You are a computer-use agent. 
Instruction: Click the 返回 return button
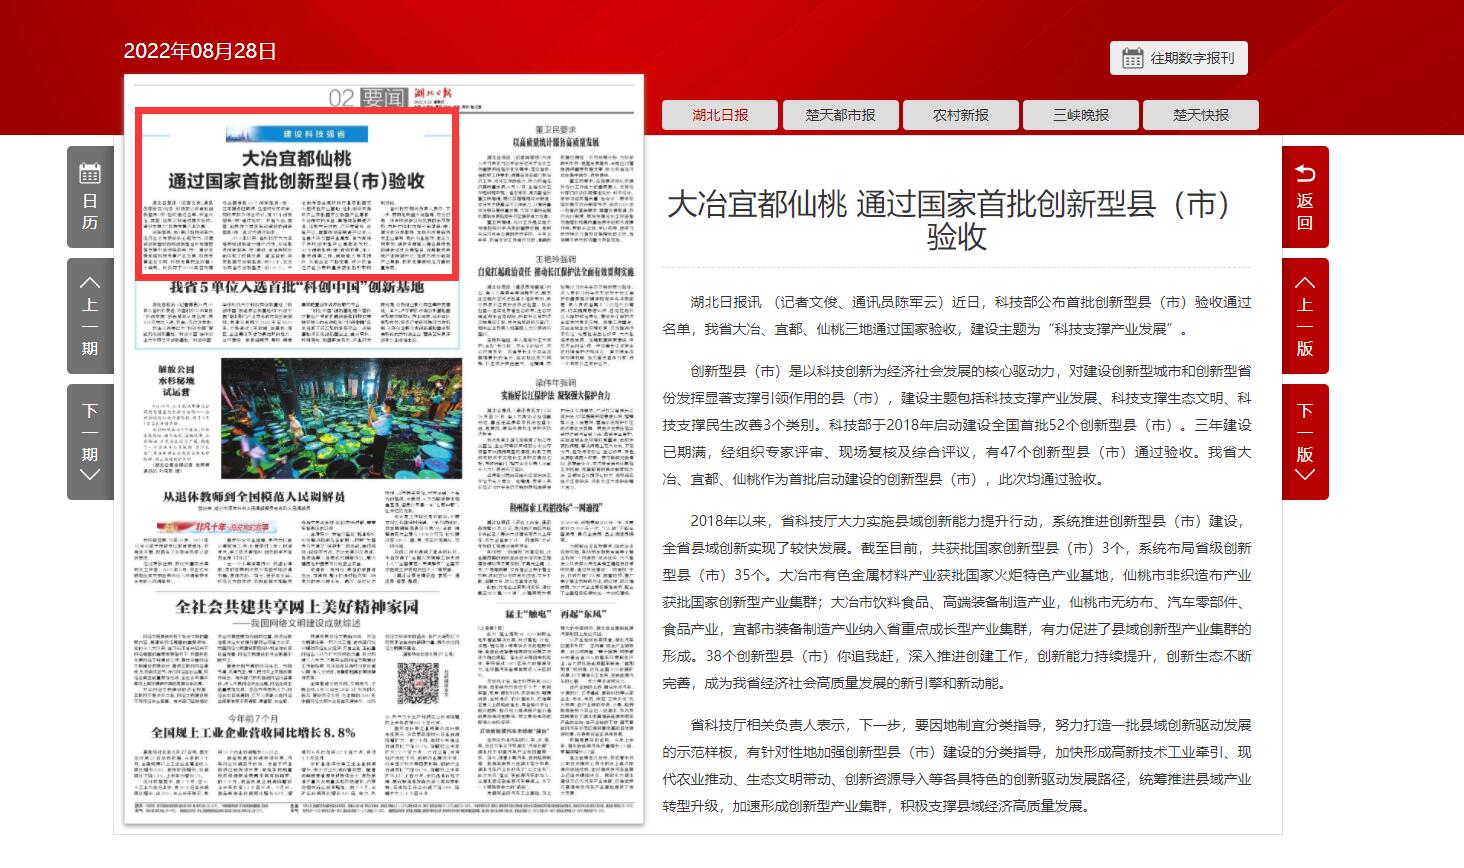pyautogui.click(x=1305, y=197)
